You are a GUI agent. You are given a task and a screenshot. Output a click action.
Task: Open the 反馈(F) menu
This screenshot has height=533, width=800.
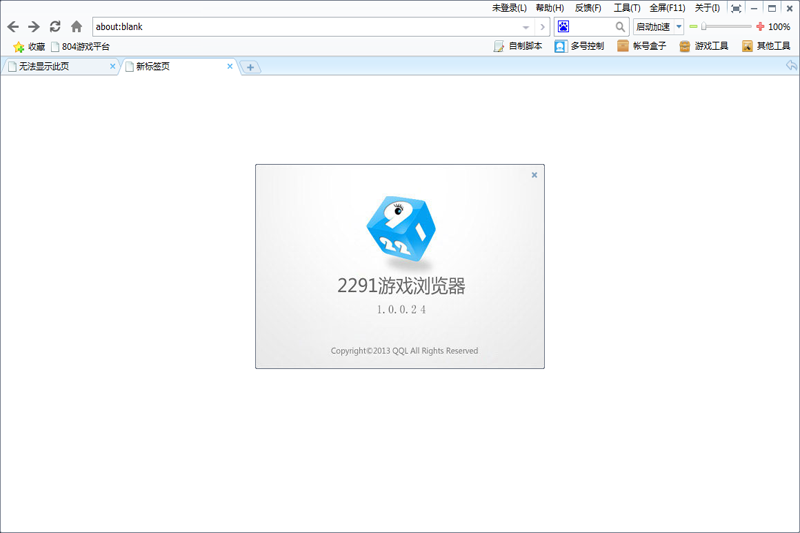[x=588, y=8]
